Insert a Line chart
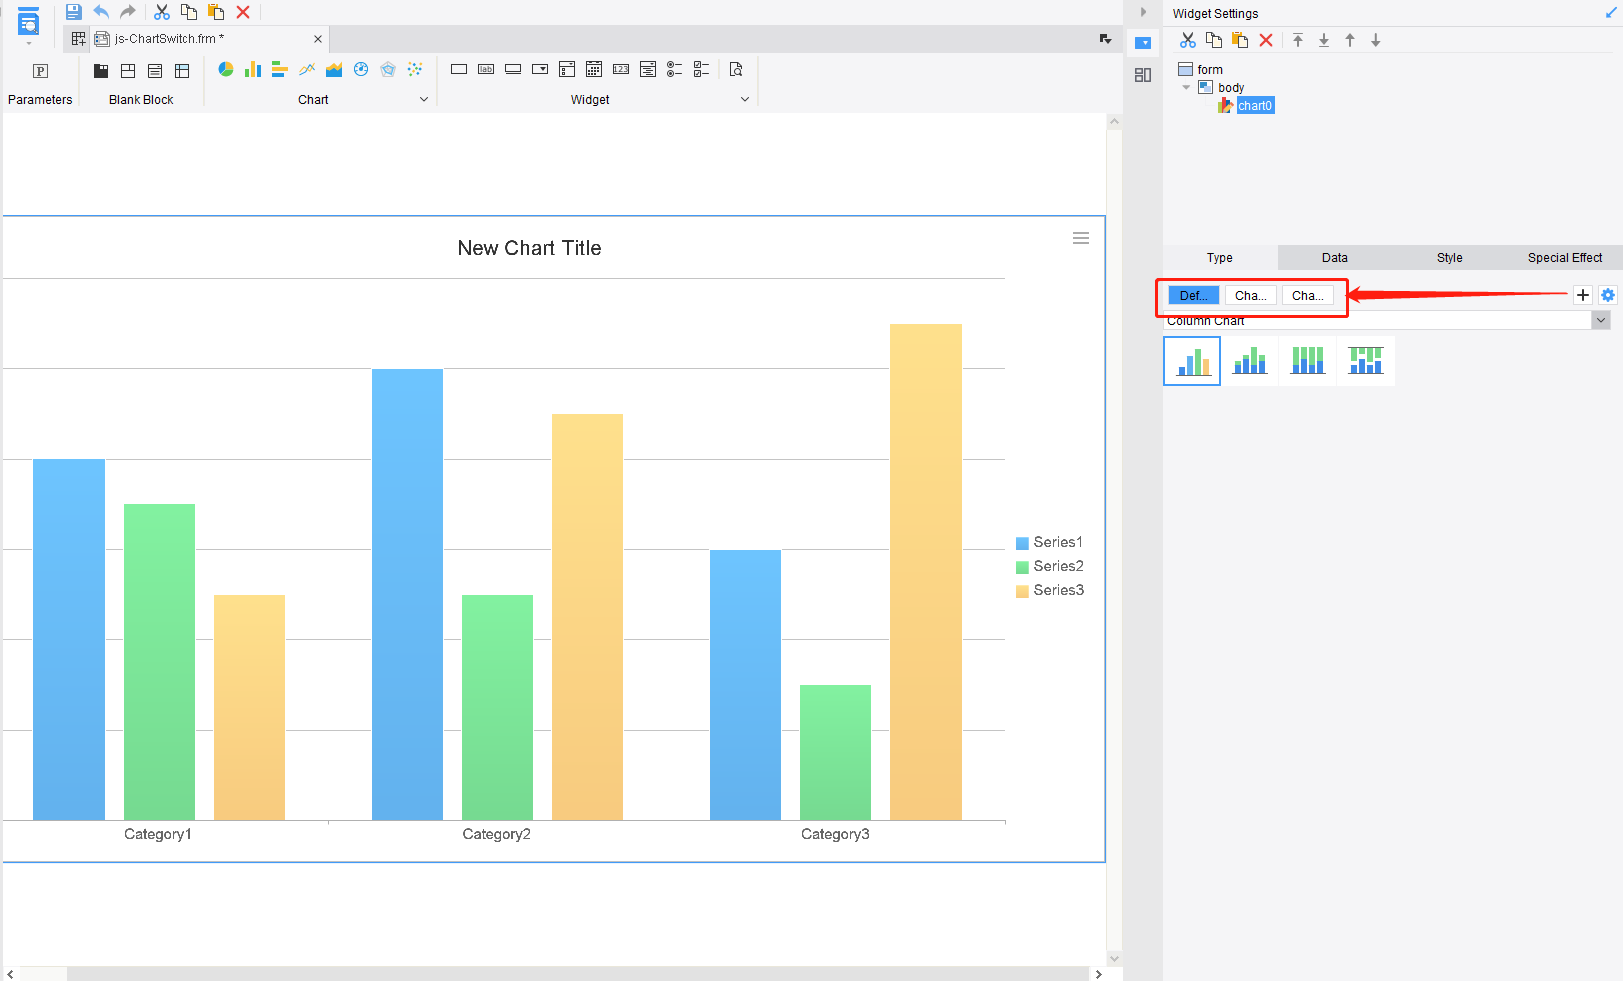Screen dimensions: 1623x981 pyautogui.click(x=306, y=69)
